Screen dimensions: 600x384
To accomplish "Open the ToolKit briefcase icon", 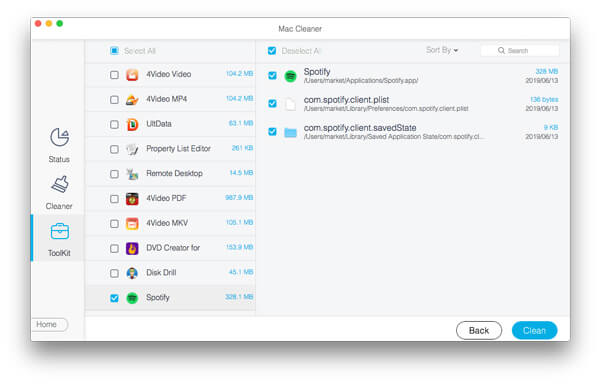I will 60,231.
